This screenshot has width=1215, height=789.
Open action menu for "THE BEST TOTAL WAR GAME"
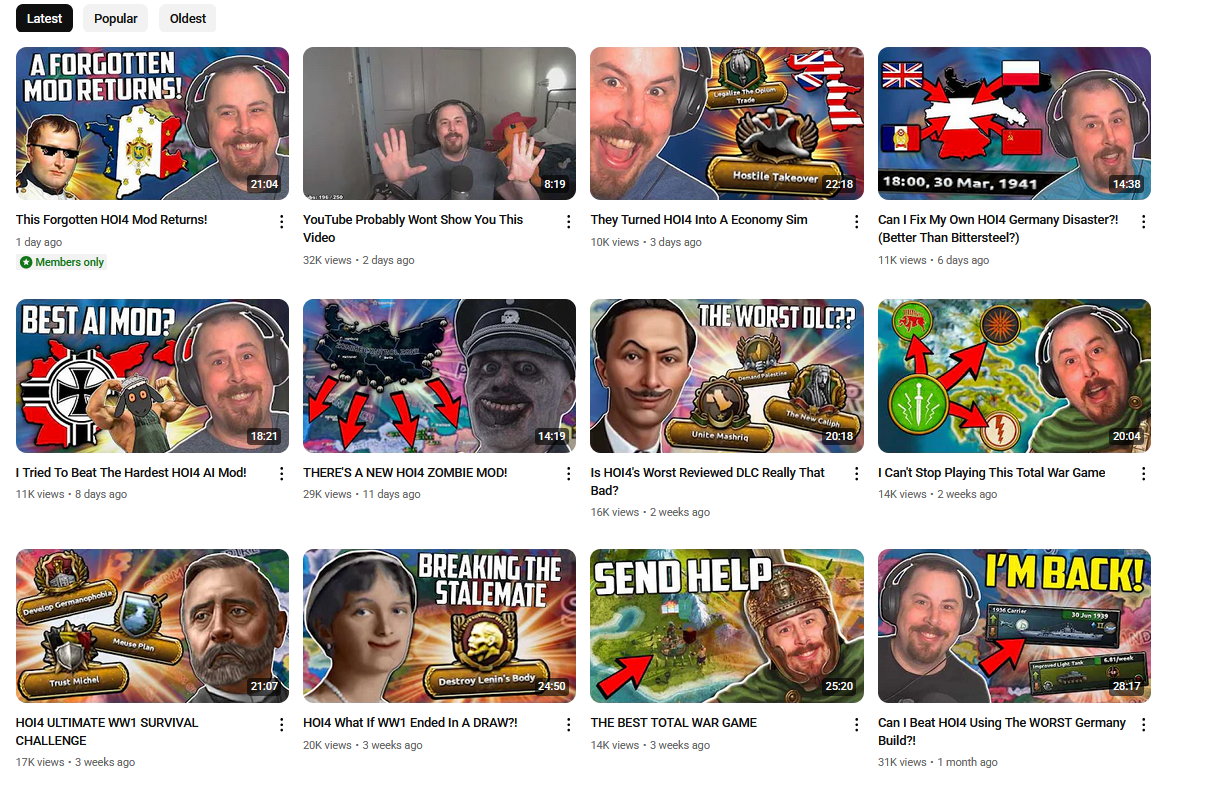click(x=856, y=725)
